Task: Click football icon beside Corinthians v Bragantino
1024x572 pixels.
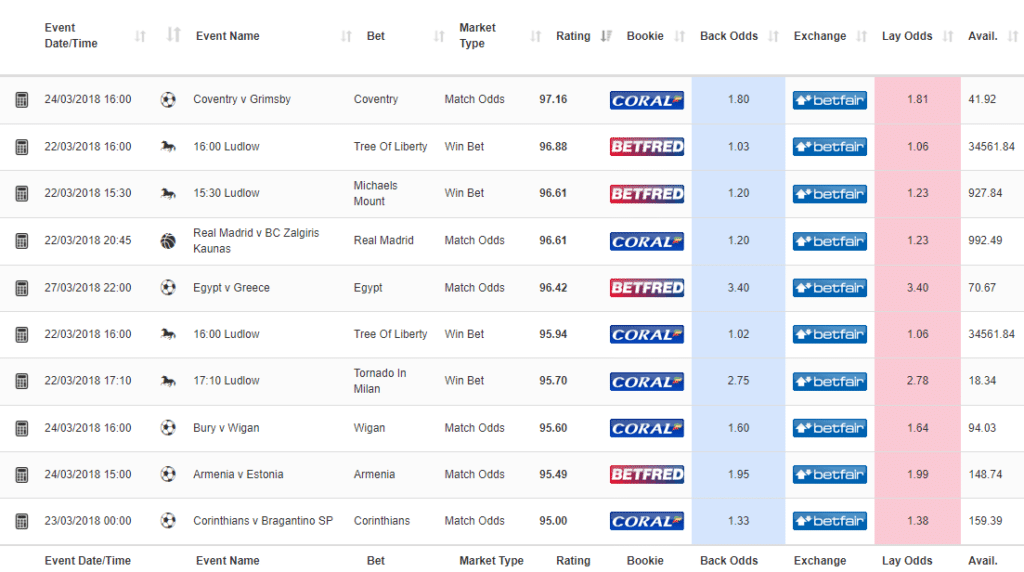Action: click(168, 520)
